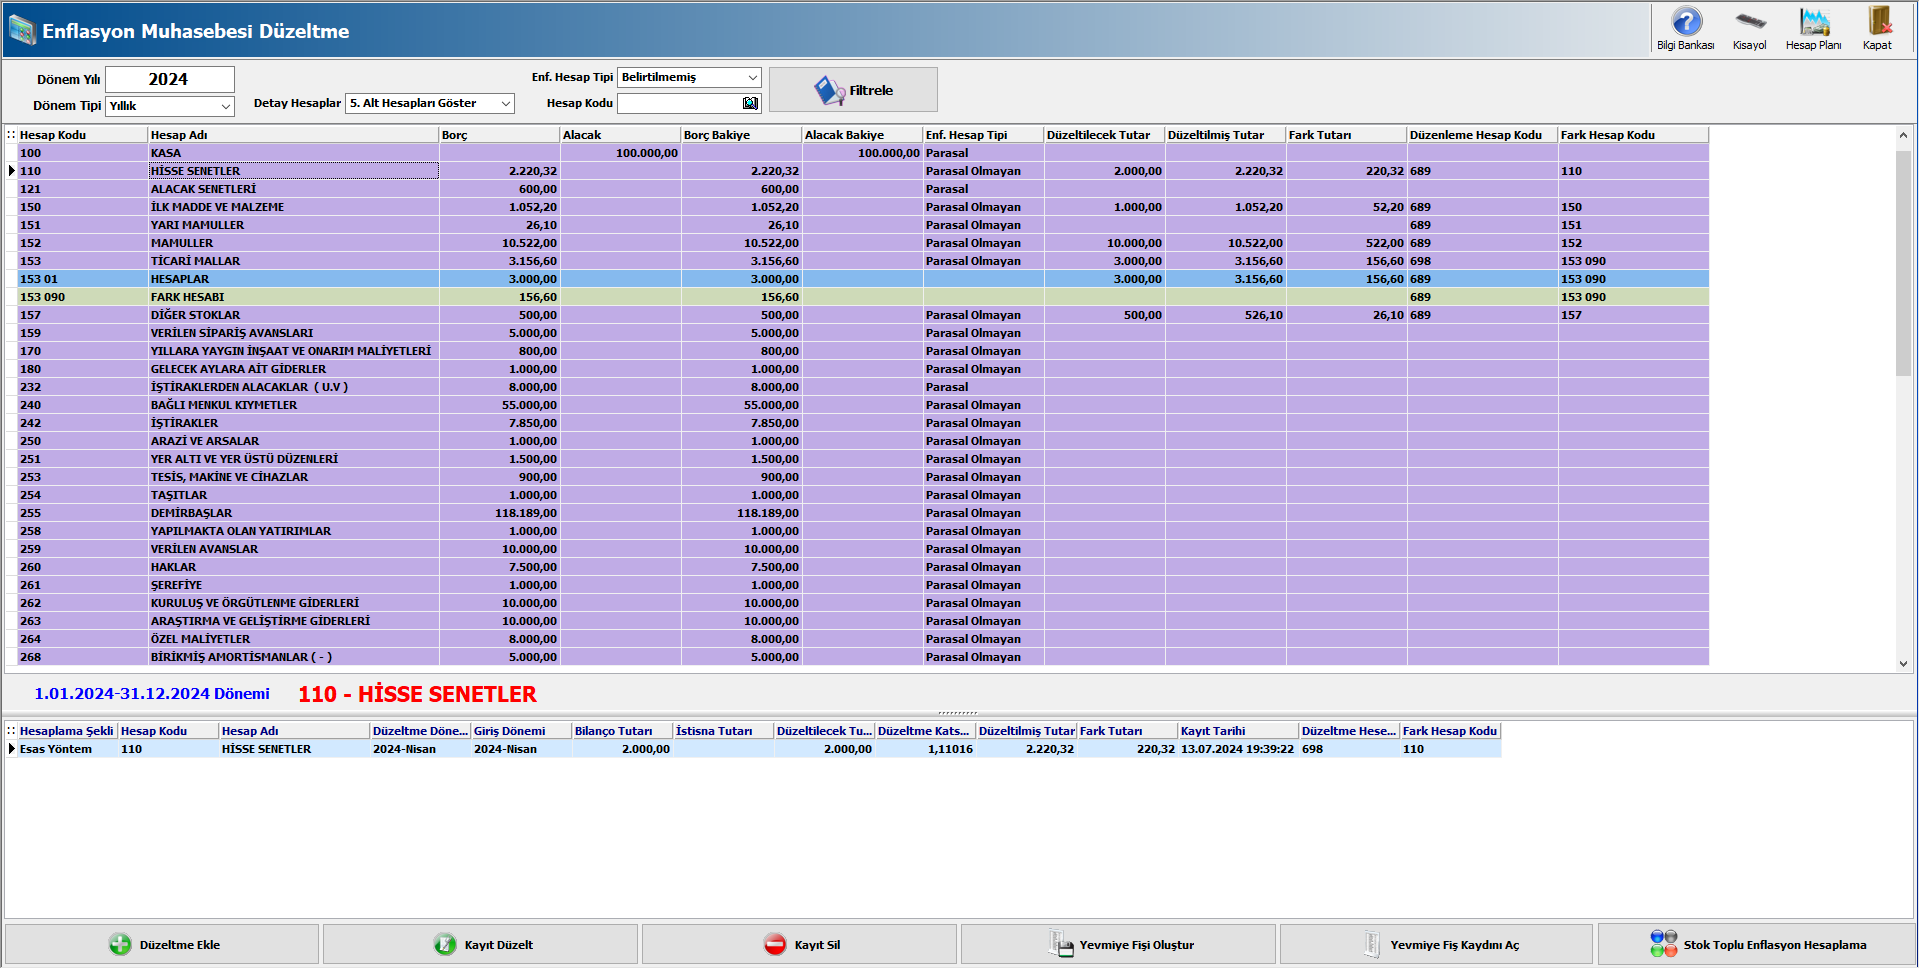Click the upper grid vertical scrollbar
Screen dimensions: 1920x969
[x=1903, y=262]
